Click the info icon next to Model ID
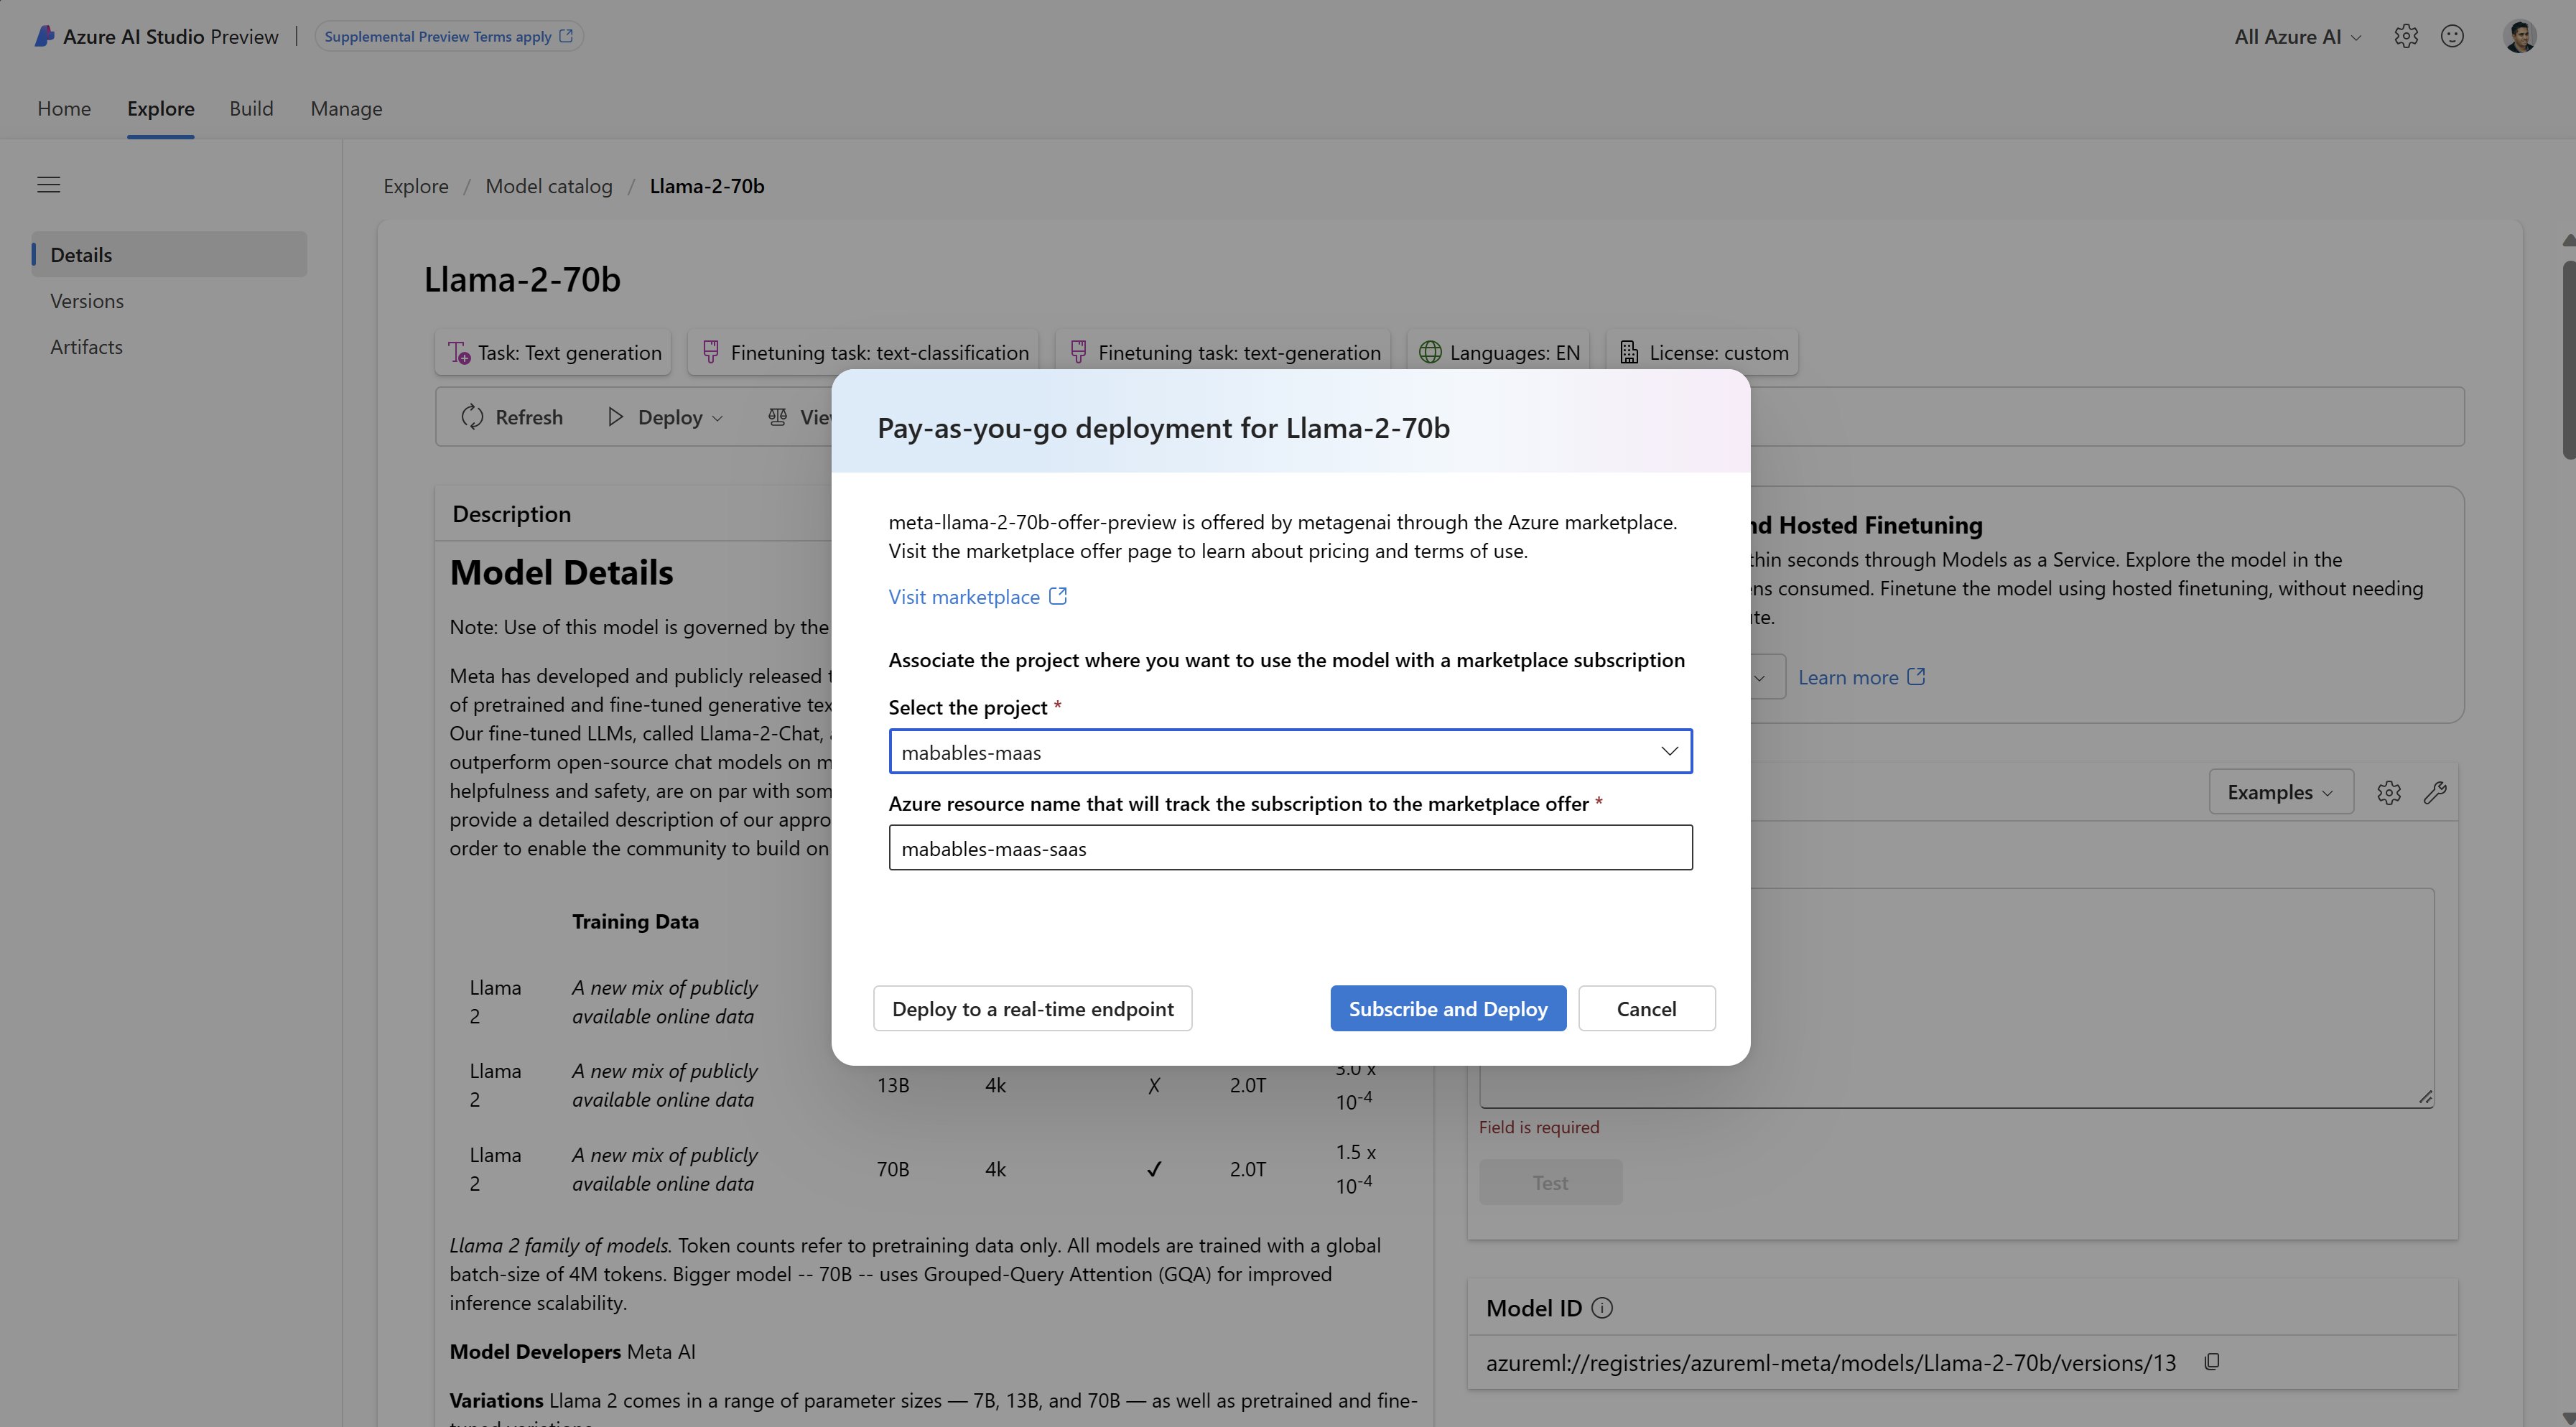 (x=1604, y=1307)
